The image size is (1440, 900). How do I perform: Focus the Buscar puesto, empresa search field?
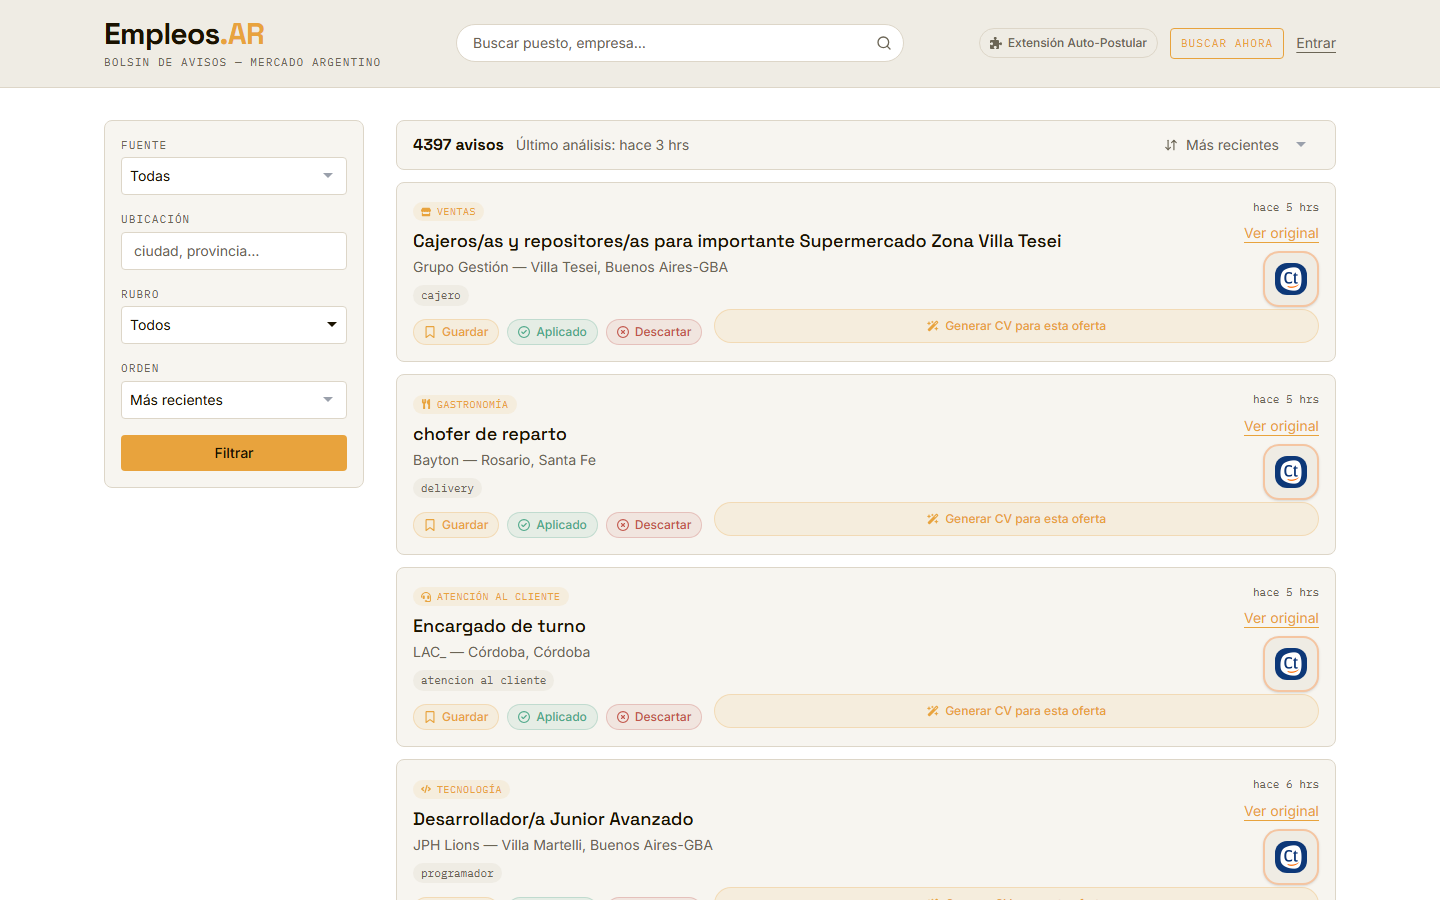(680, 43)
